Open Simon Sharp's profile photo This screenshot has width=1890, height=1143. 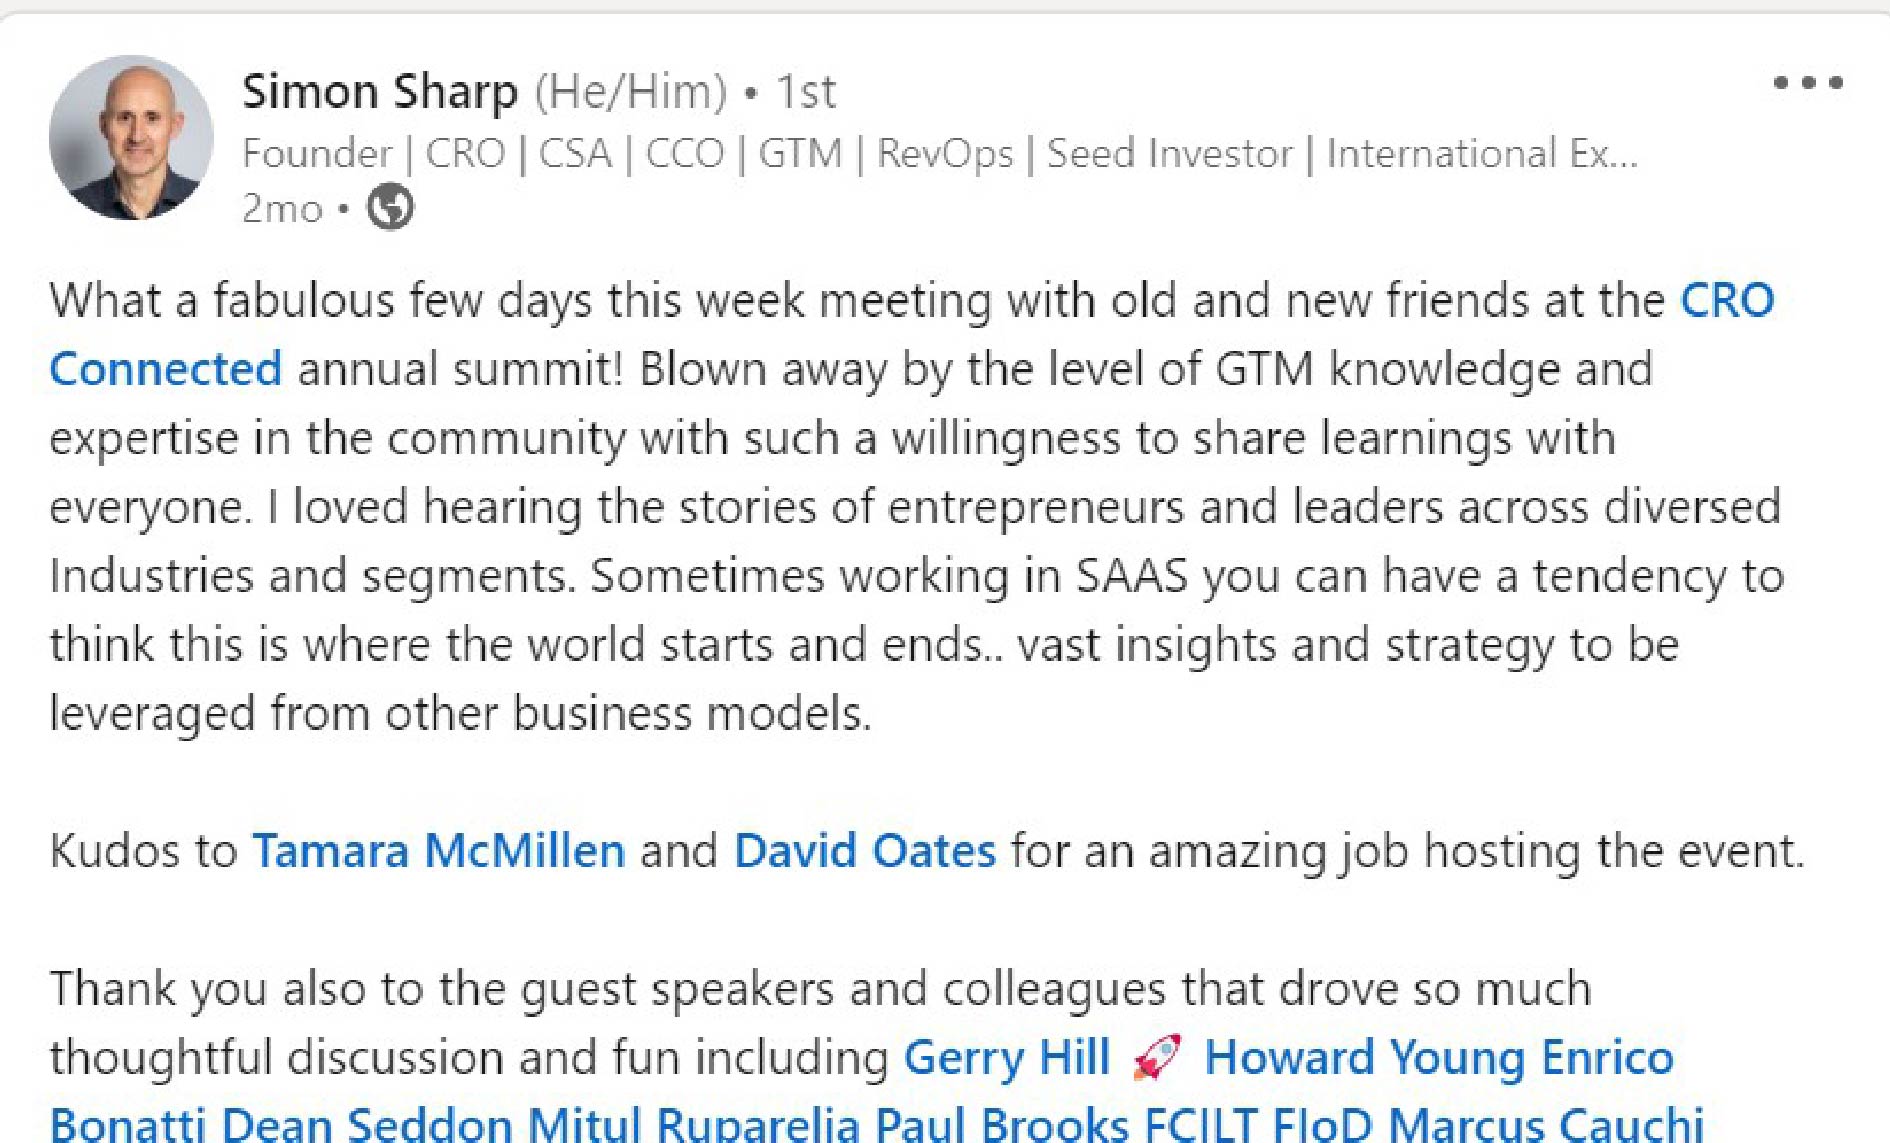[x=131, y=137]
